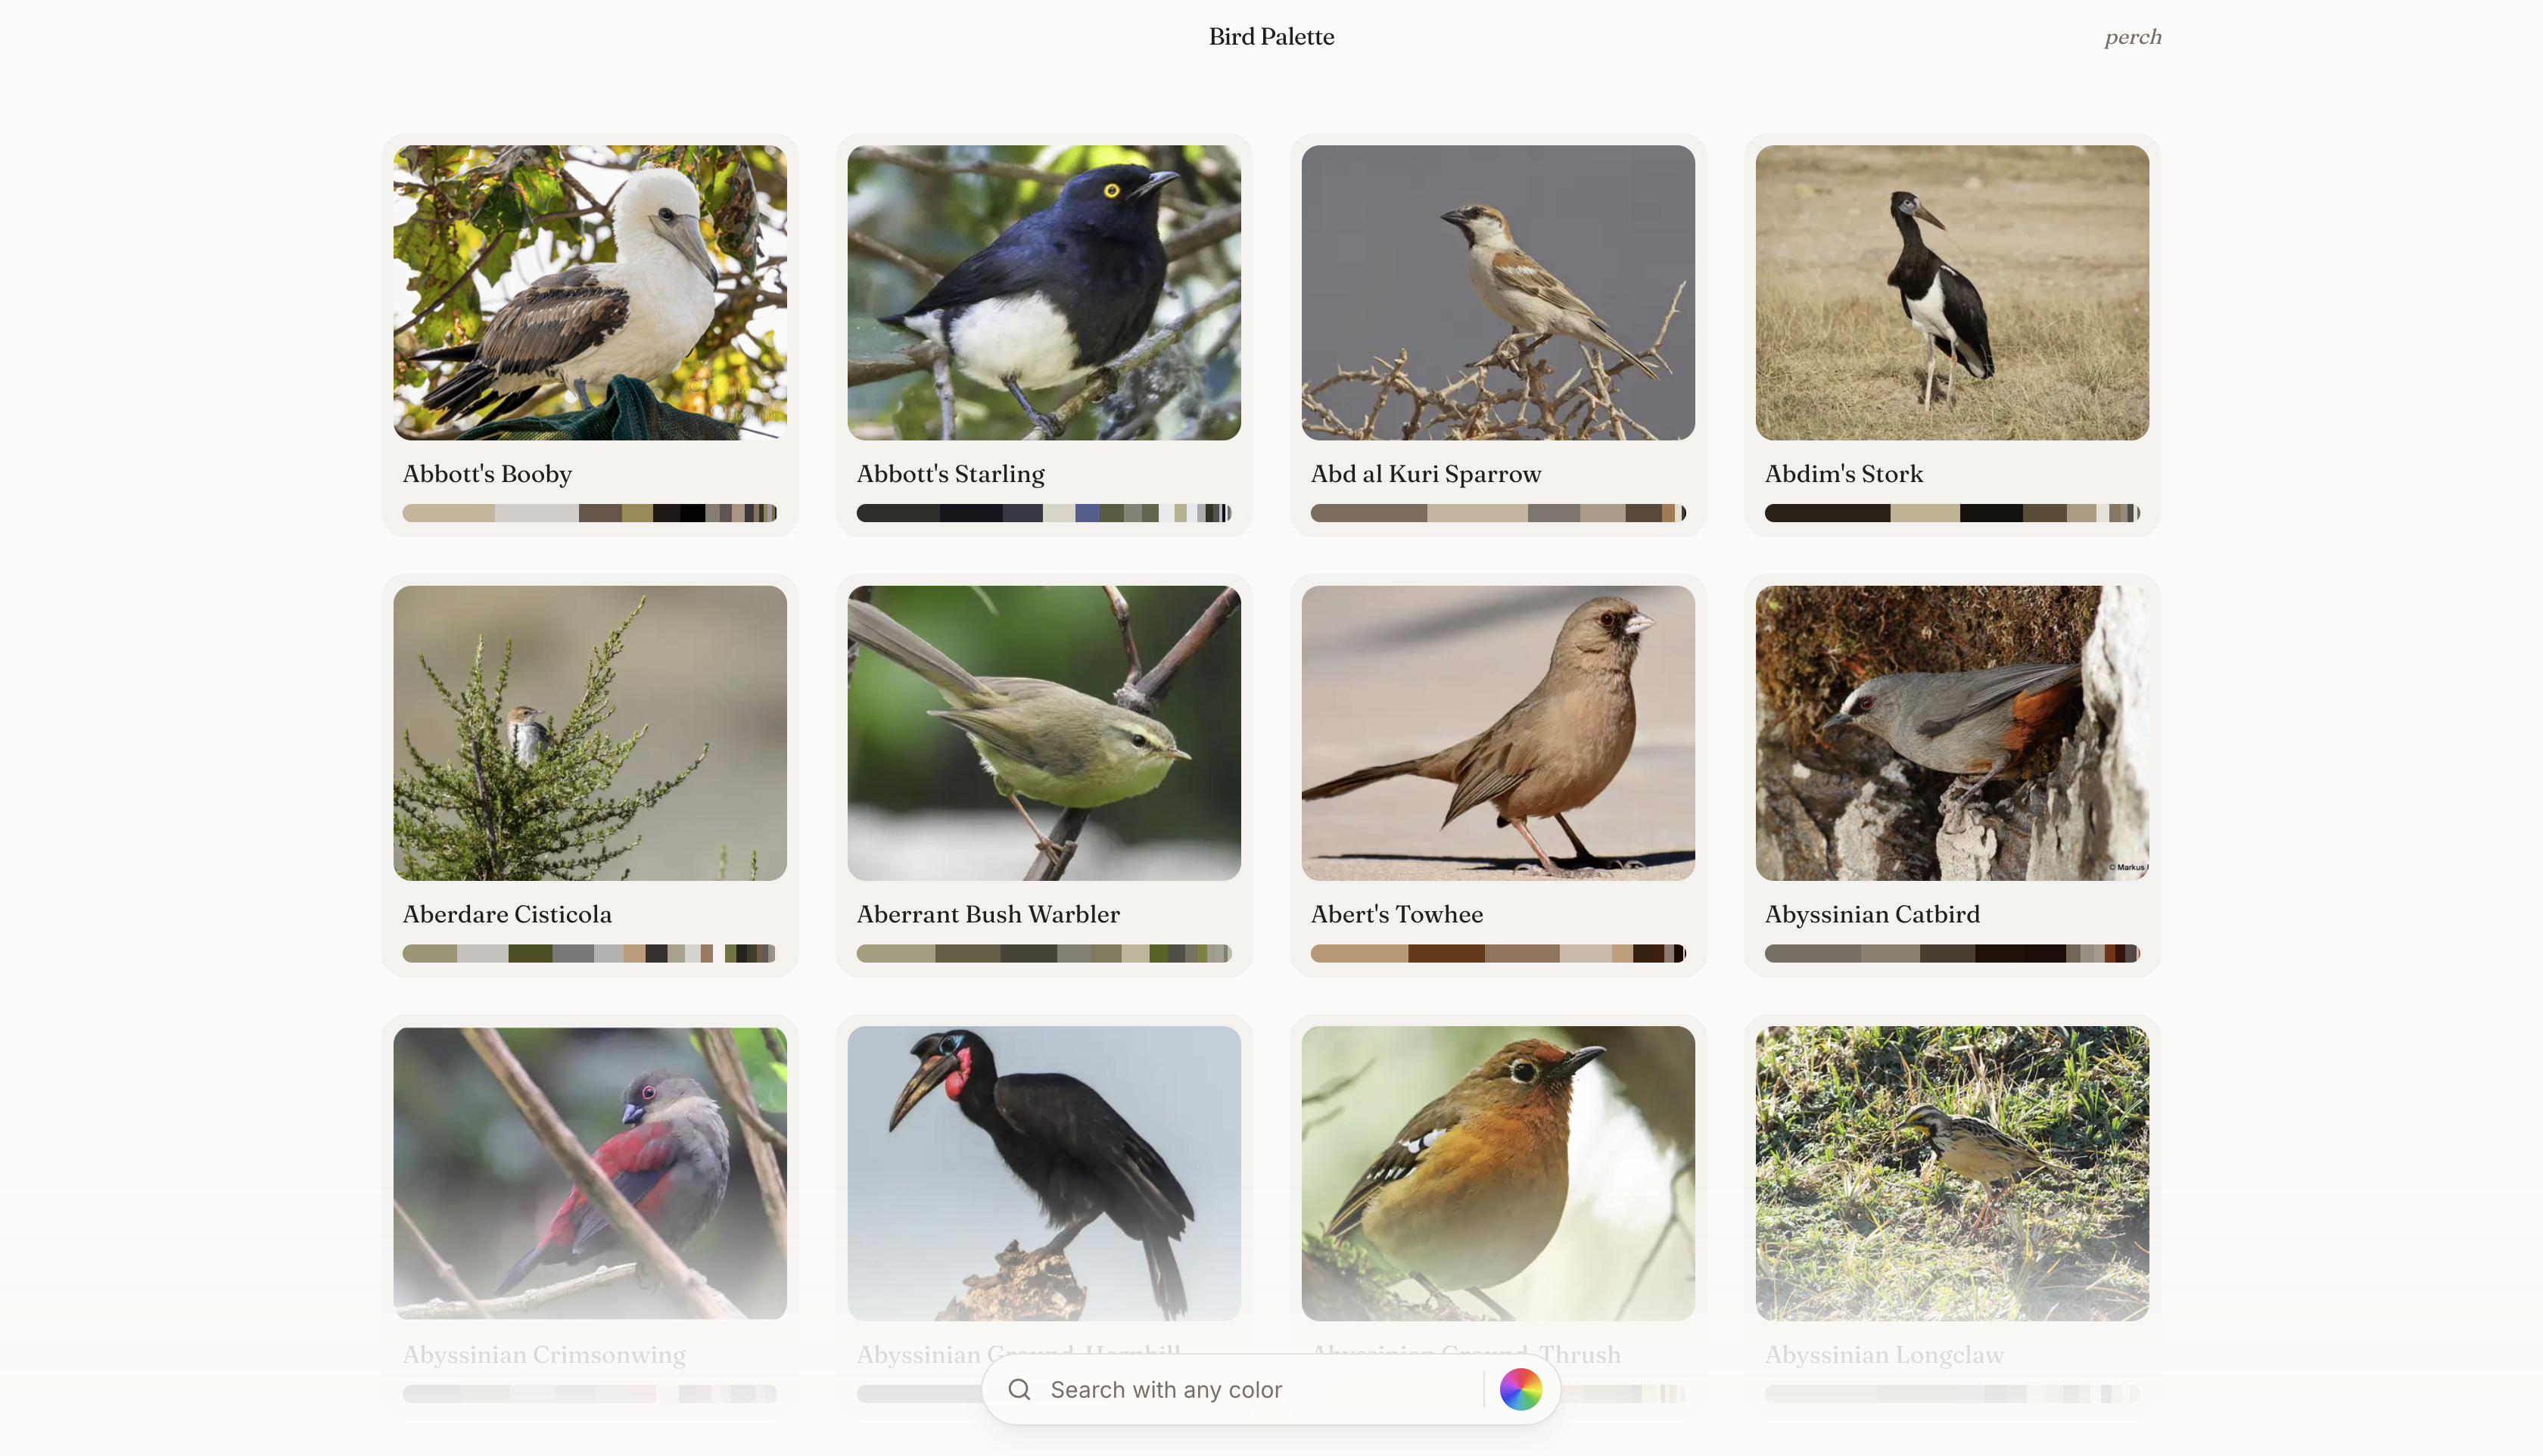Image resolution: width=2543 pixels, height=1456 pixels.
Task: Click the Abyssinian Crimsonwing name
Action: point(544,1355)
